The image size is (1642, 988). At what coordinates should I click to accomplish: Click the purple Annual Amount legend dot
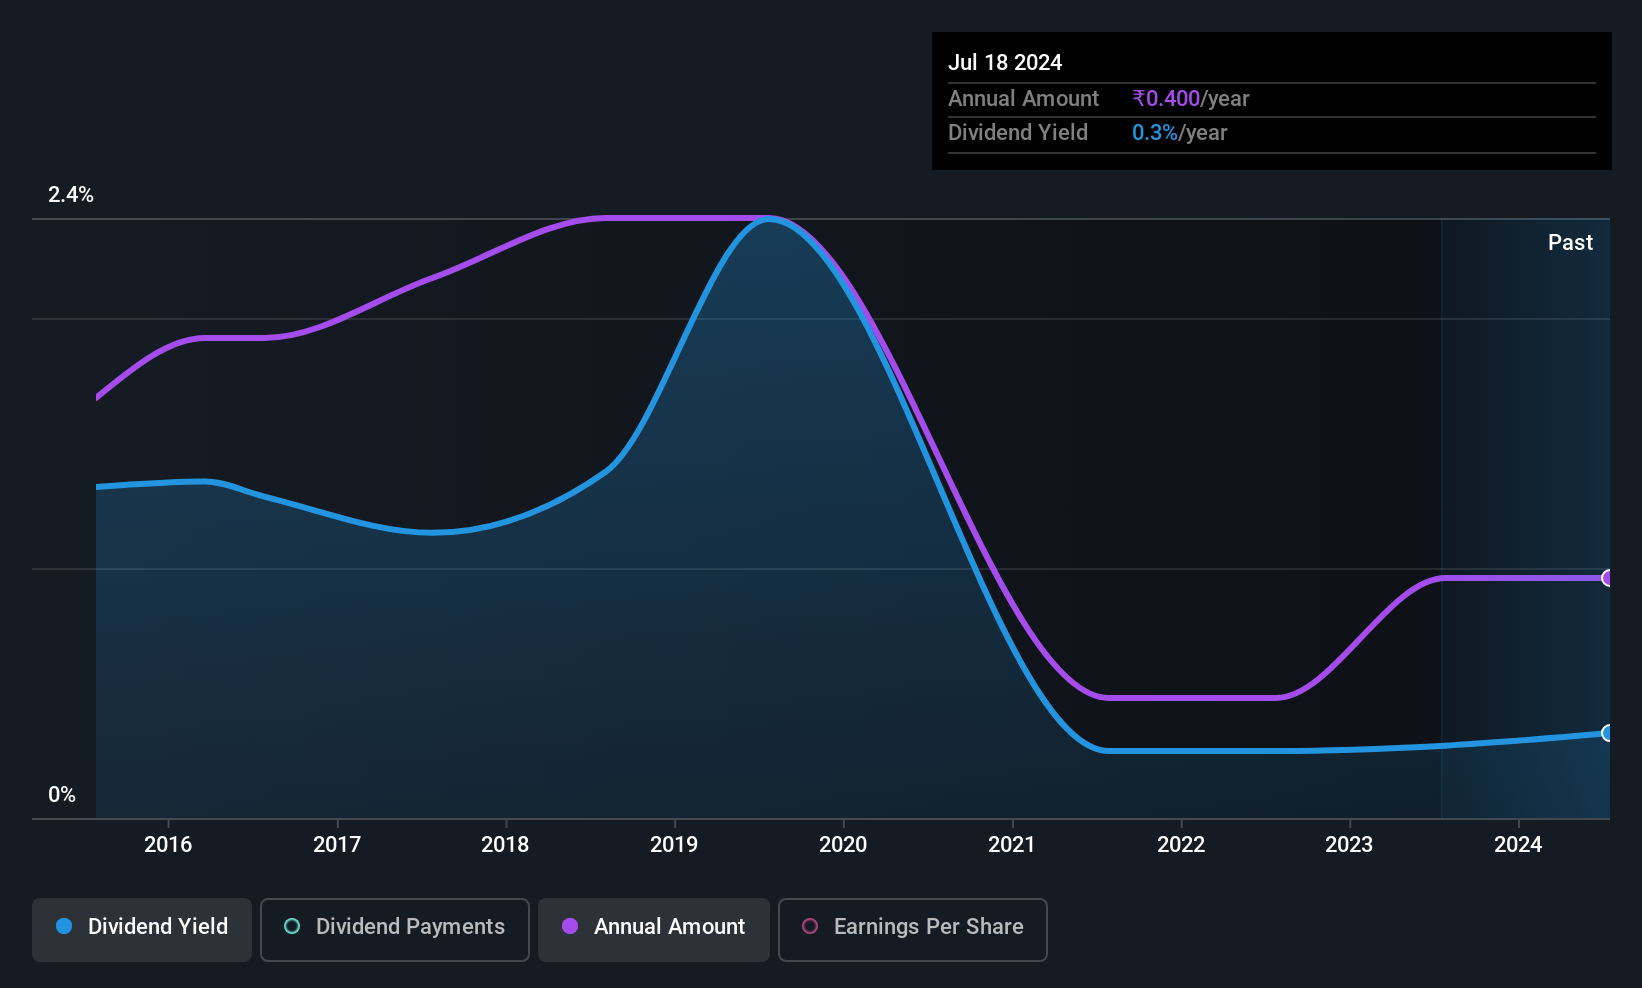click(570, 926)
